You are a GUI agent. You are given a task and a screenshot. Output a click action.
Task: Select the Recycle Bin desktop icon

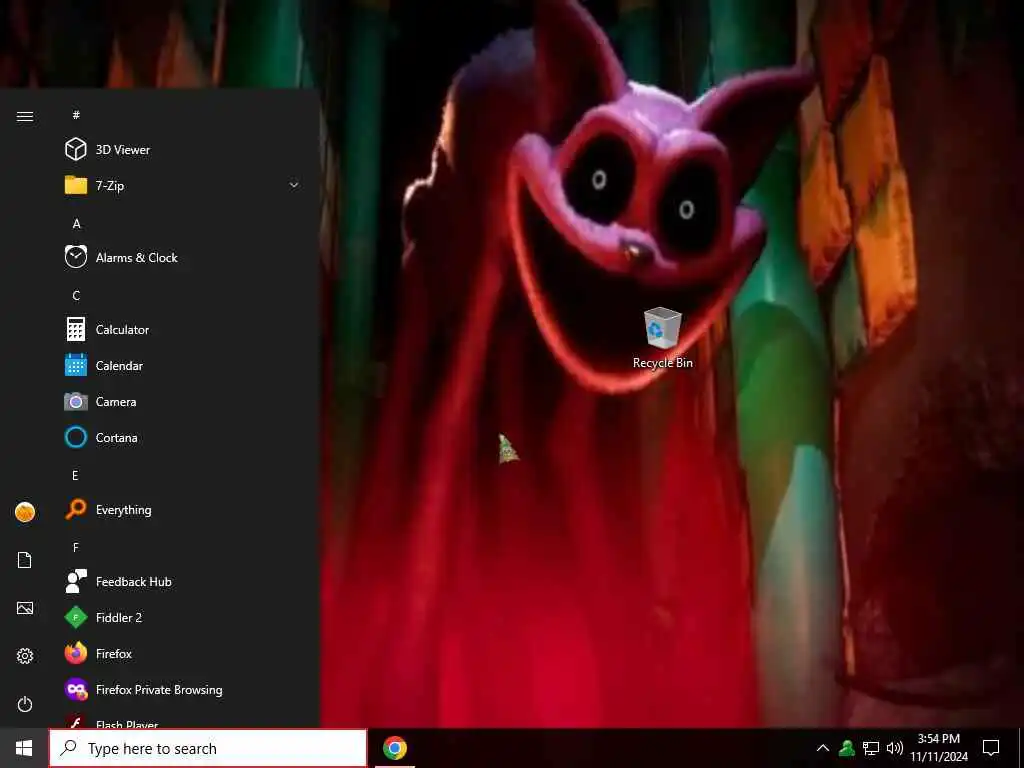pyautogui.click(x=662, y=338)
